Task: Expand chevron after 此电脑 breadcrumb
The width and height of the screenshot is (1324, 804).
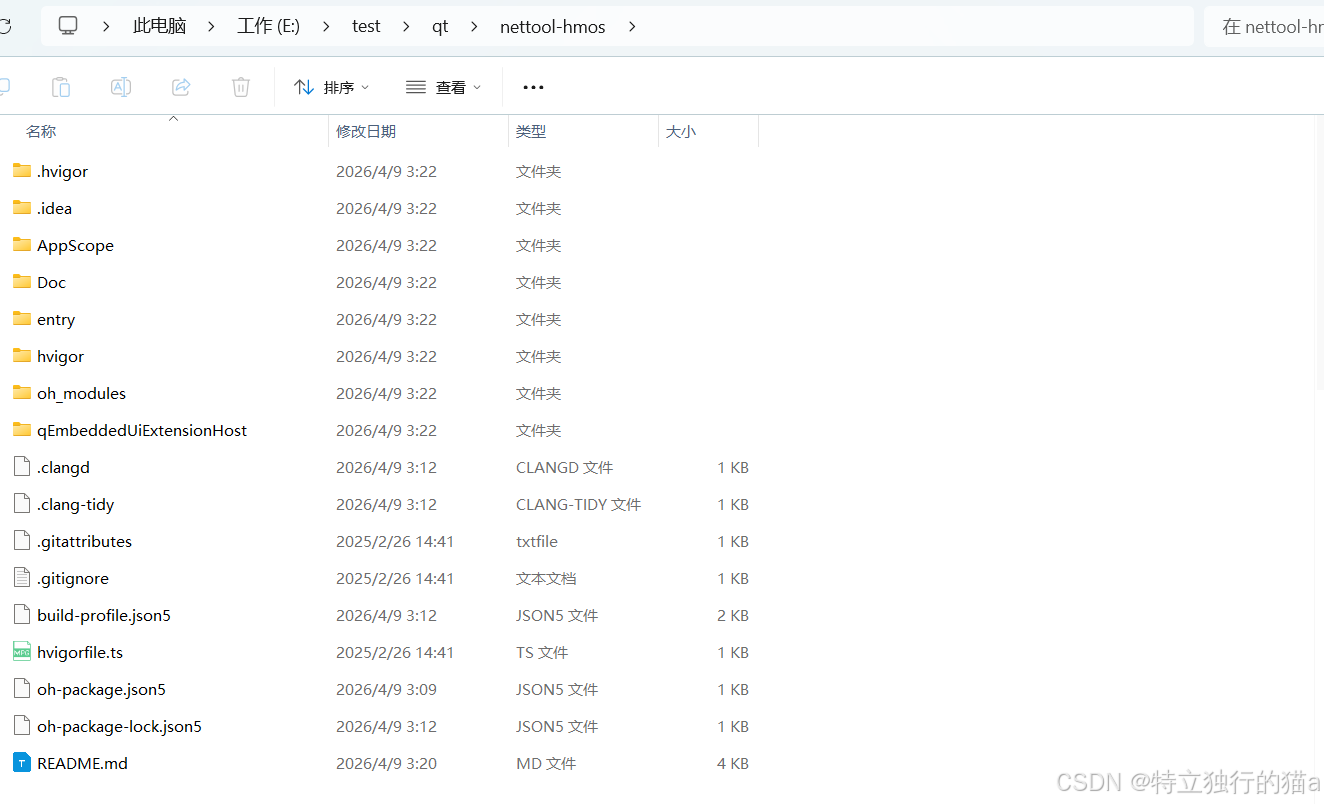Action: click(211, 26)
